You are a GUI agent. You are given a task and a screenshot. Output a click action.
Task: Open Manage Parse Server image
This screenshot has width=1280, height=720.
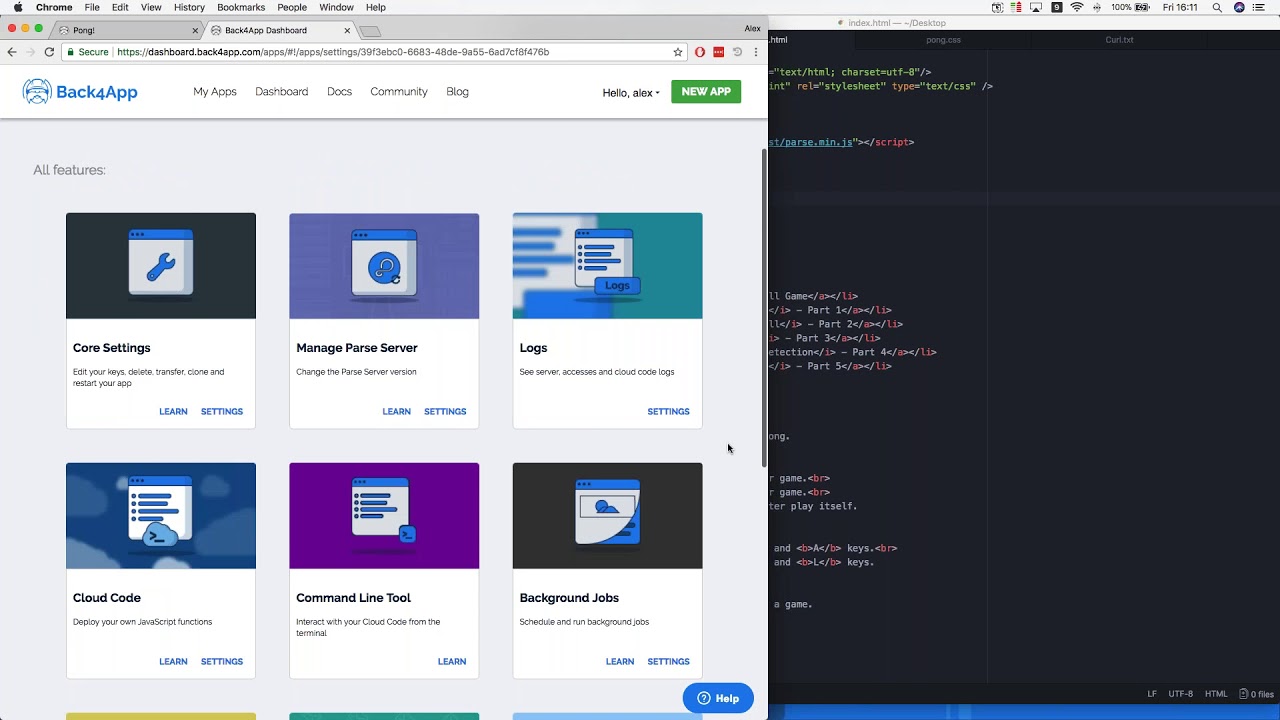pos(384,266)
